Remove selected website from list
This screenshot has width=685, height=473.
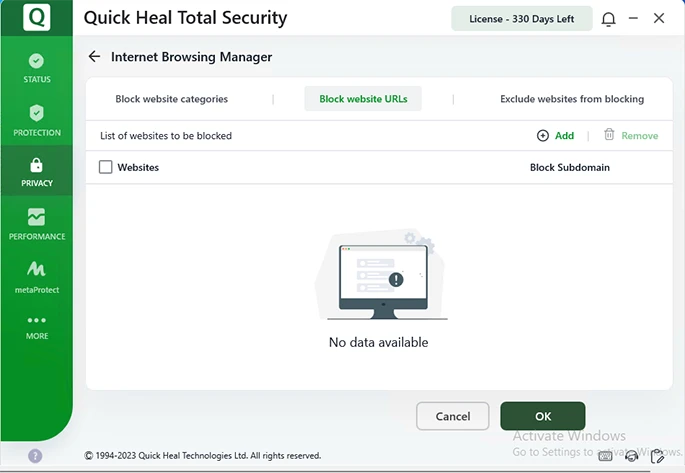click(x=631, y=135)
